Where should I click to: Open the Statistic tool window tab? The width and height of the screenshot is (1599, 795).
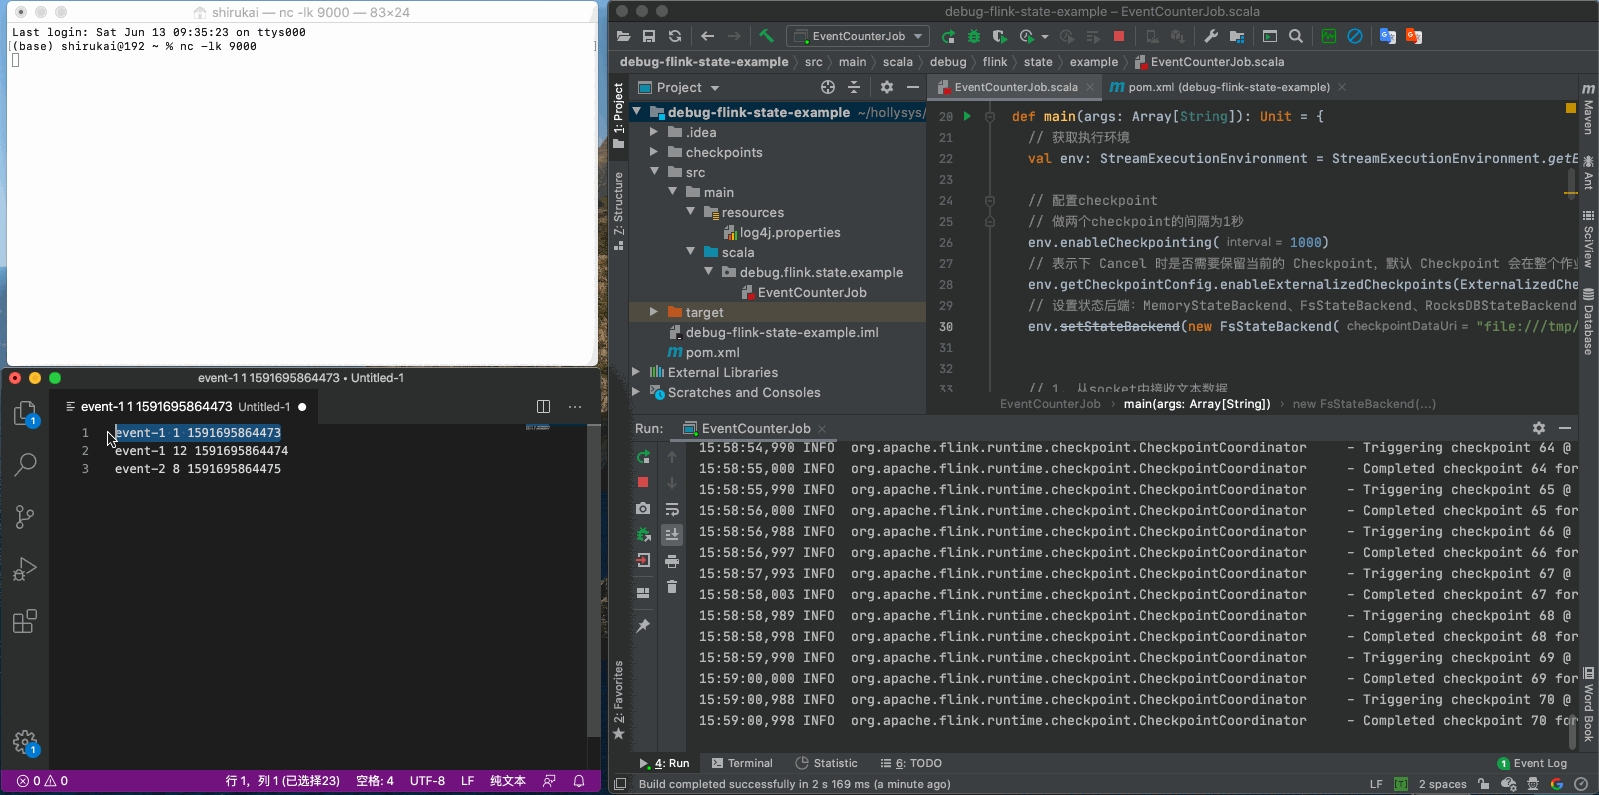click(x=826, y=763)
